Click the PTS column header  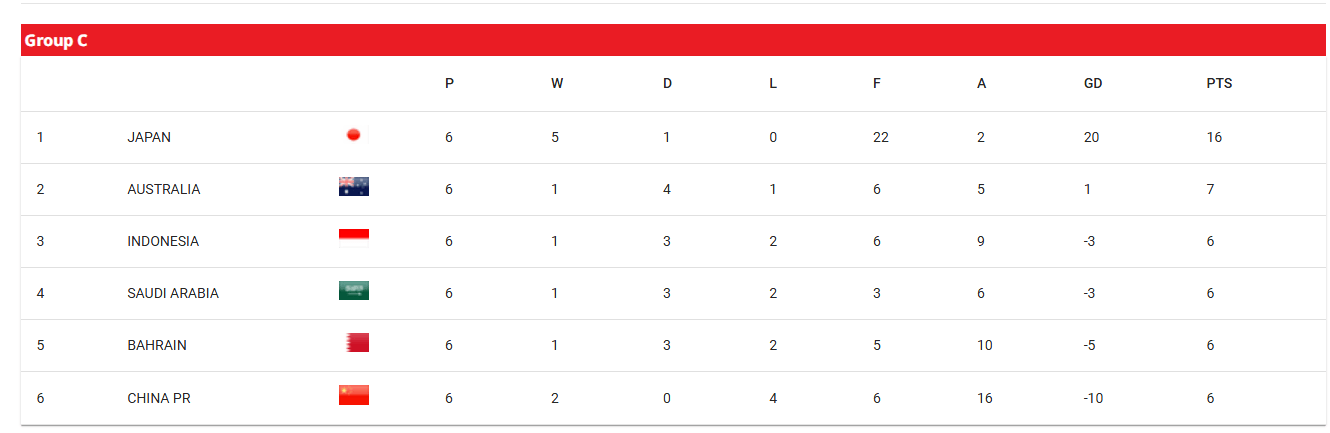pyautogui.click(x=1219, y=84)
